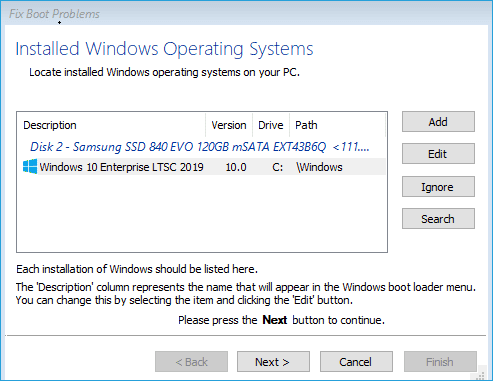Start a Search for Windows installations
The image size is (493, 381).
pyautogui.click(x=438, y=219)
